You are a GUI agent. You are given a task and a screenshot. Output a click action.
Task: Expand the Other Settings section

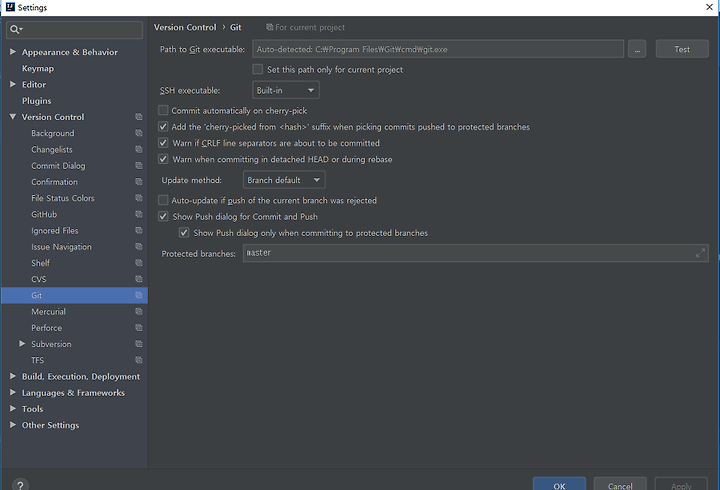coord(13,425)
